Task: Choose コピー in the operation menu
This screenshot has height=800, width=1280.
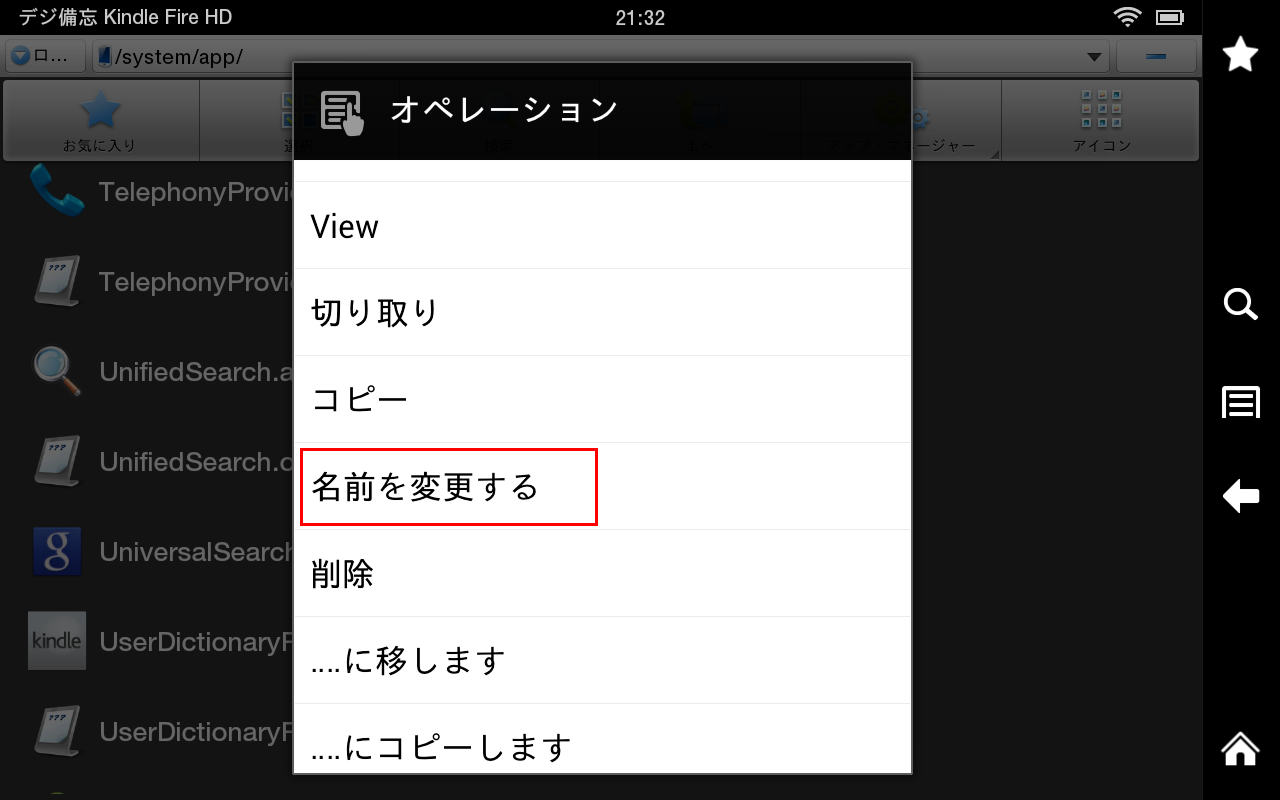Action: pyautogui.click(x=602, y=400)
